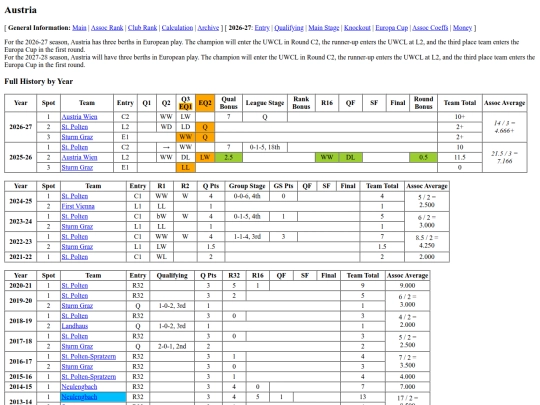540x405 pixels.
Task: Open the Assoc Coeffs link
Action: pos(430,28)
